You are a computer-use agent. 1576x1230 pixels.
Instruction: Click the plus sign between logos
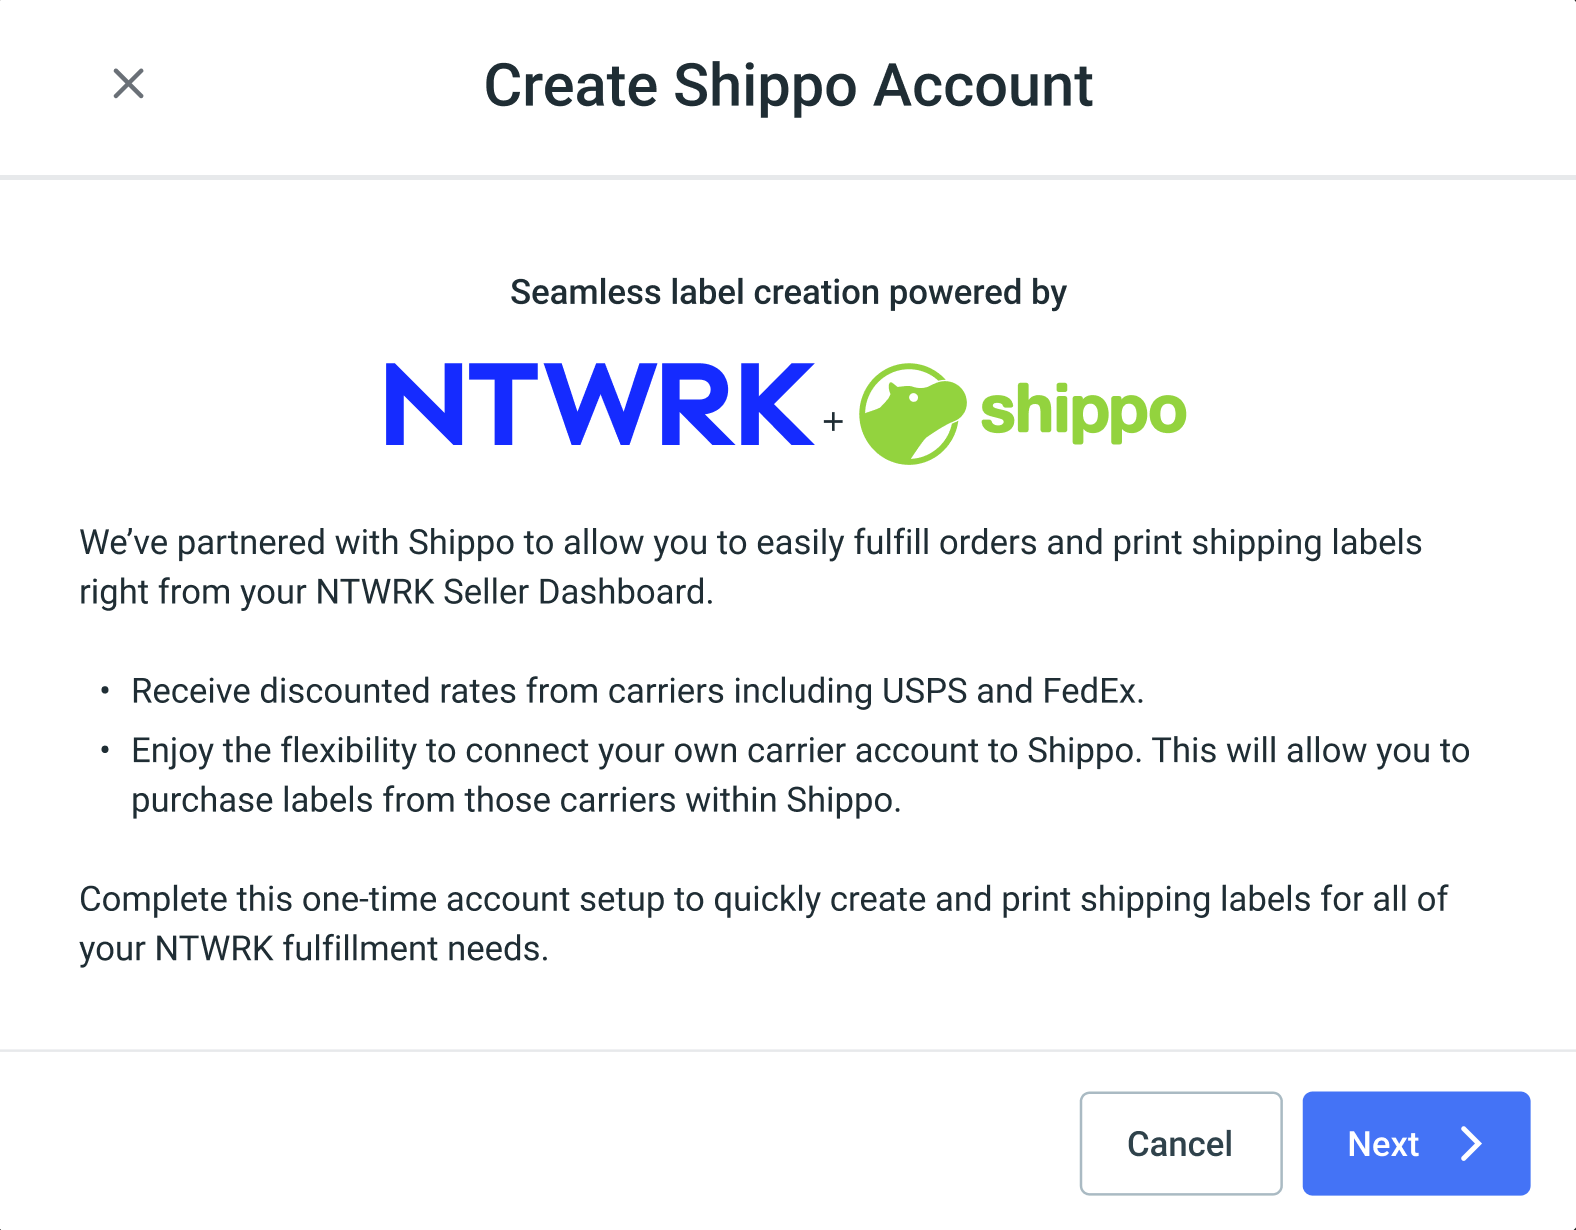(x=832, y=420)
